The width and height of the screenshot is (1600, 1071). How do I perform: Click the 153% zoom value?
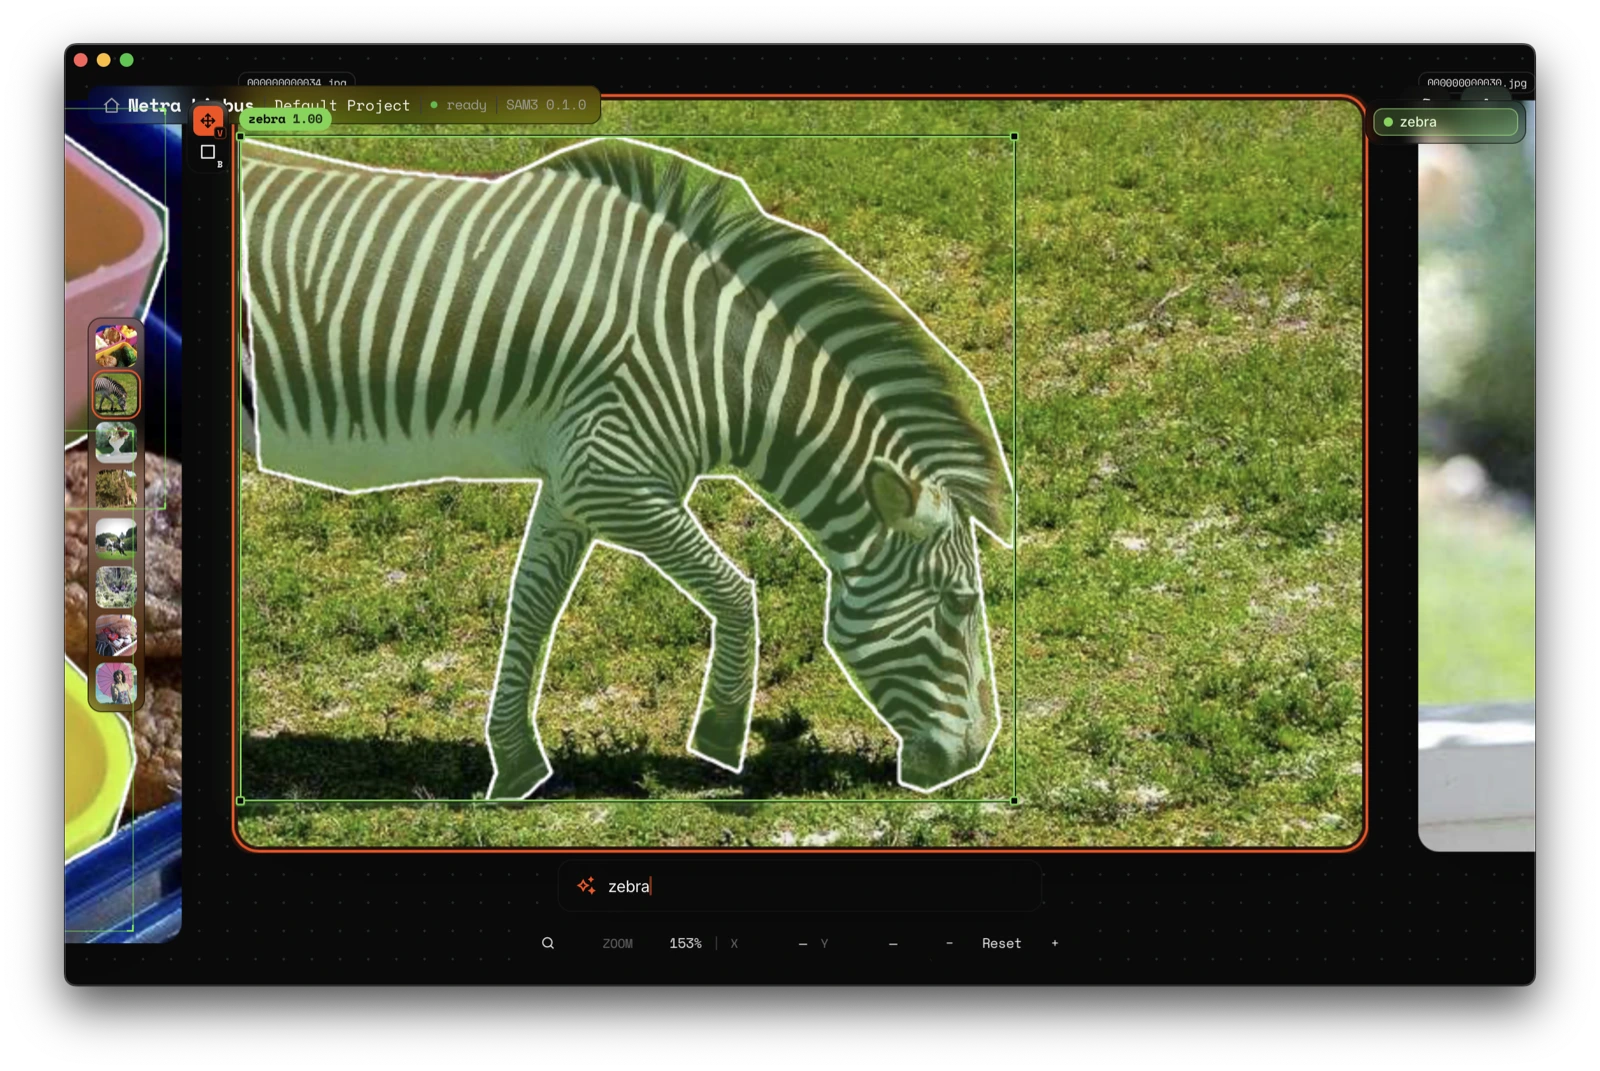tap(685, 943)
